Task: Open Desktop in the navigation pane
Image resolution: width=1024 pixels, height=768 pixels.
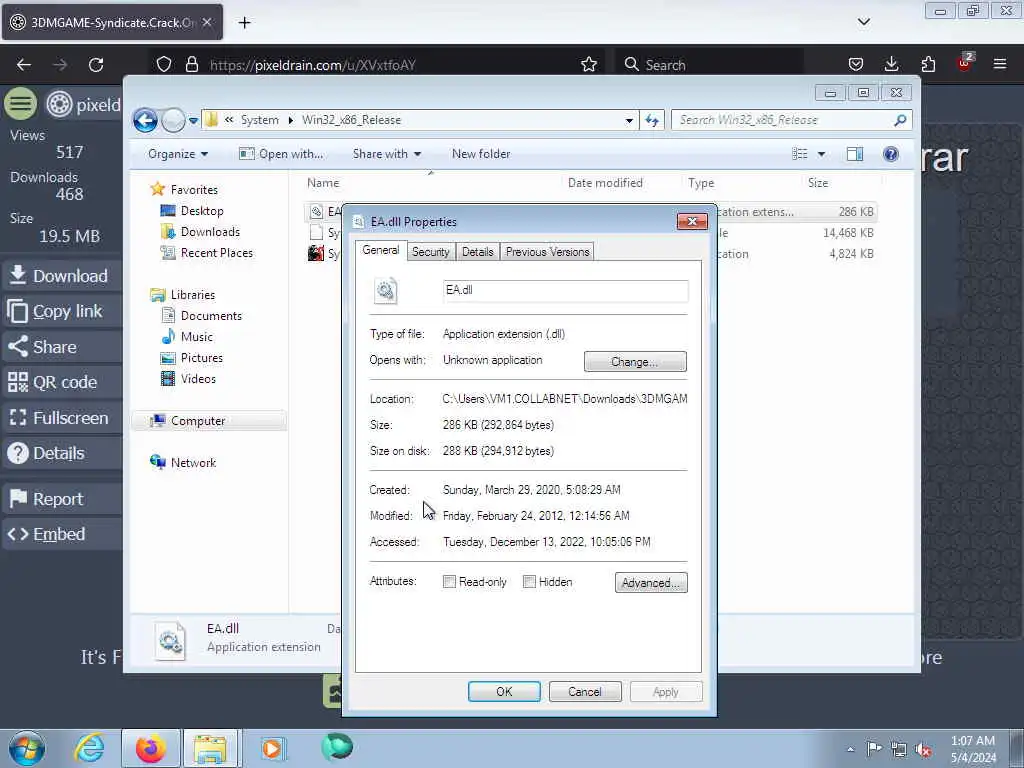Action: click(x=202, y=211)
